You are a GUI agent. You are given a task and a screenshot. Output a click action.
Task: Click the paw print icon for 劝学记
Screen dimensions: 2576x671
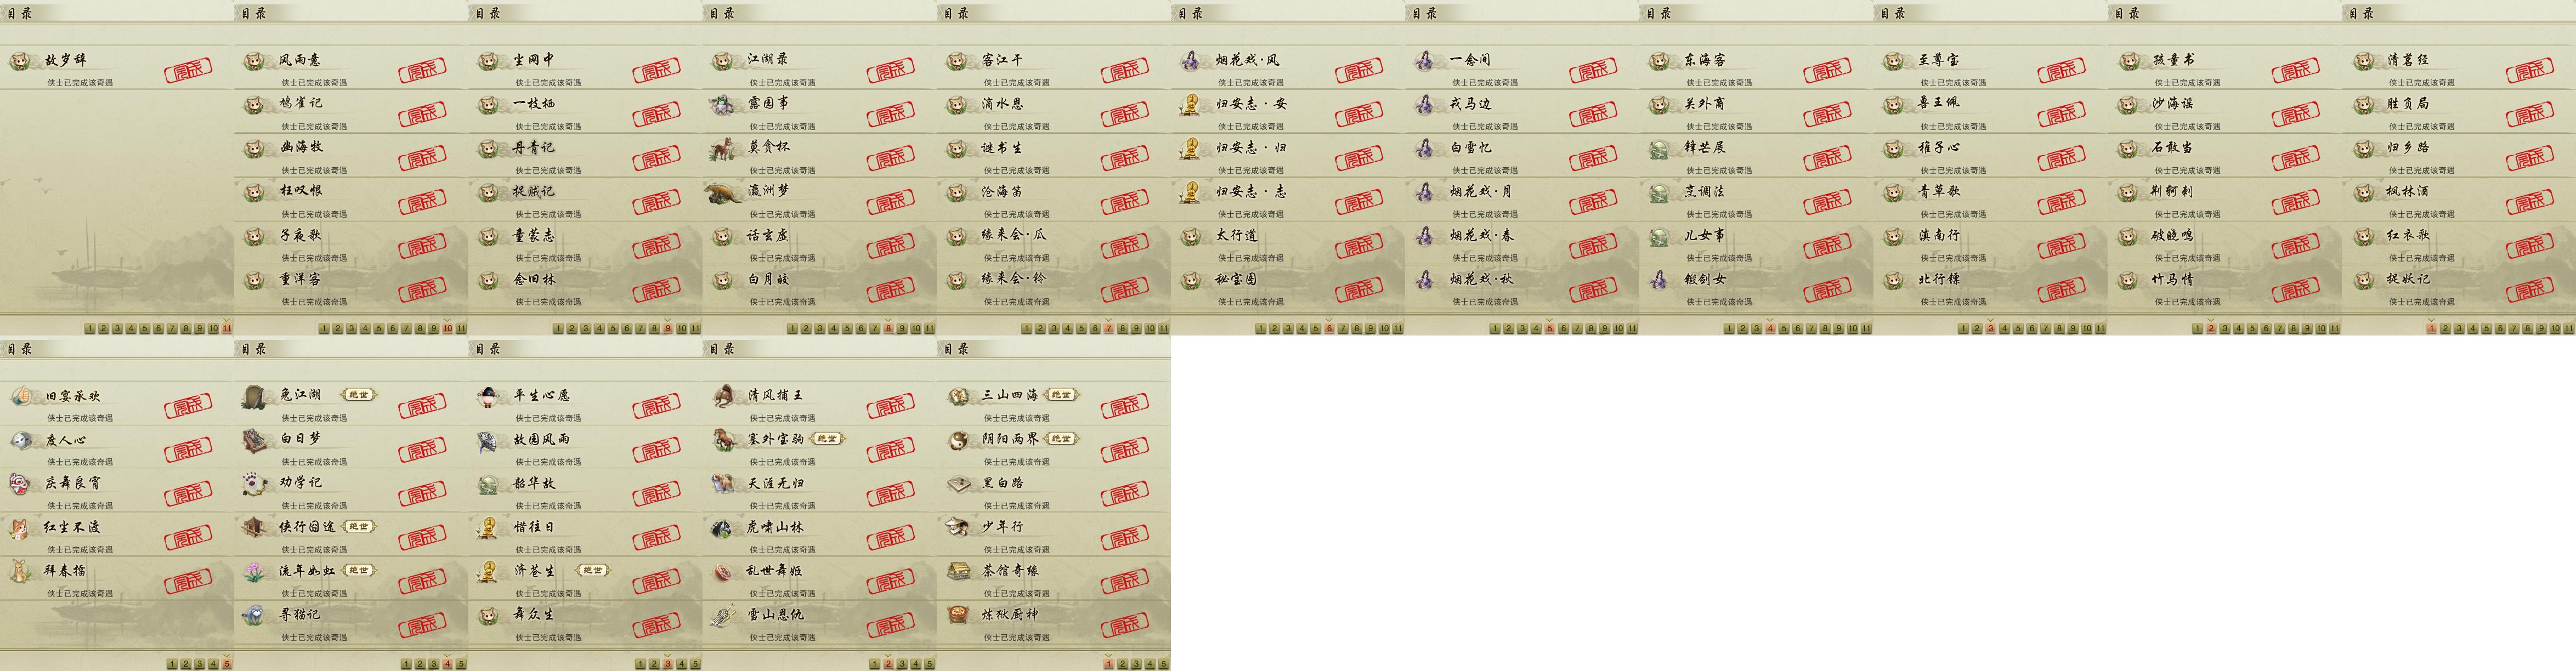point(255,483)
